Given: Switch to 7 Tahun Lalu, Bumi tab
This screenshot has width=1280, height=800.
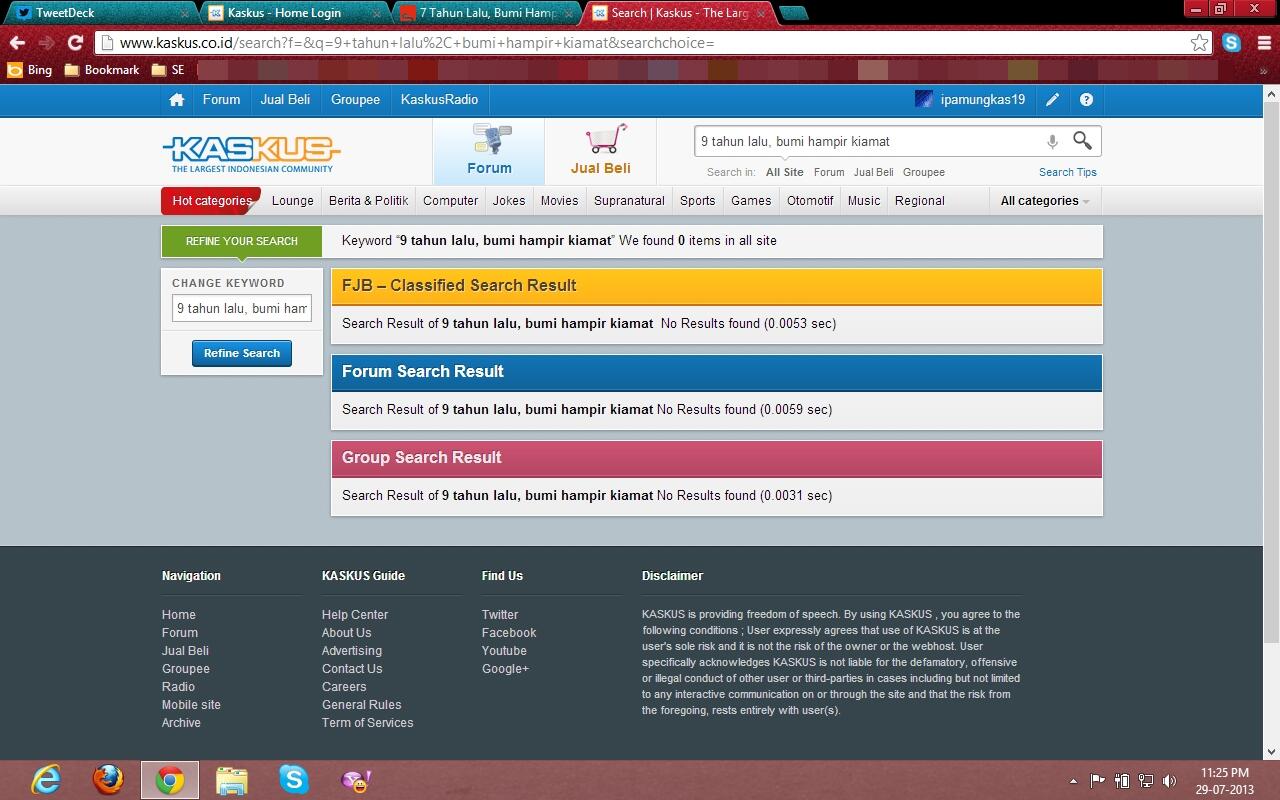Looking at the screenshot, I should tap(487, 13).
